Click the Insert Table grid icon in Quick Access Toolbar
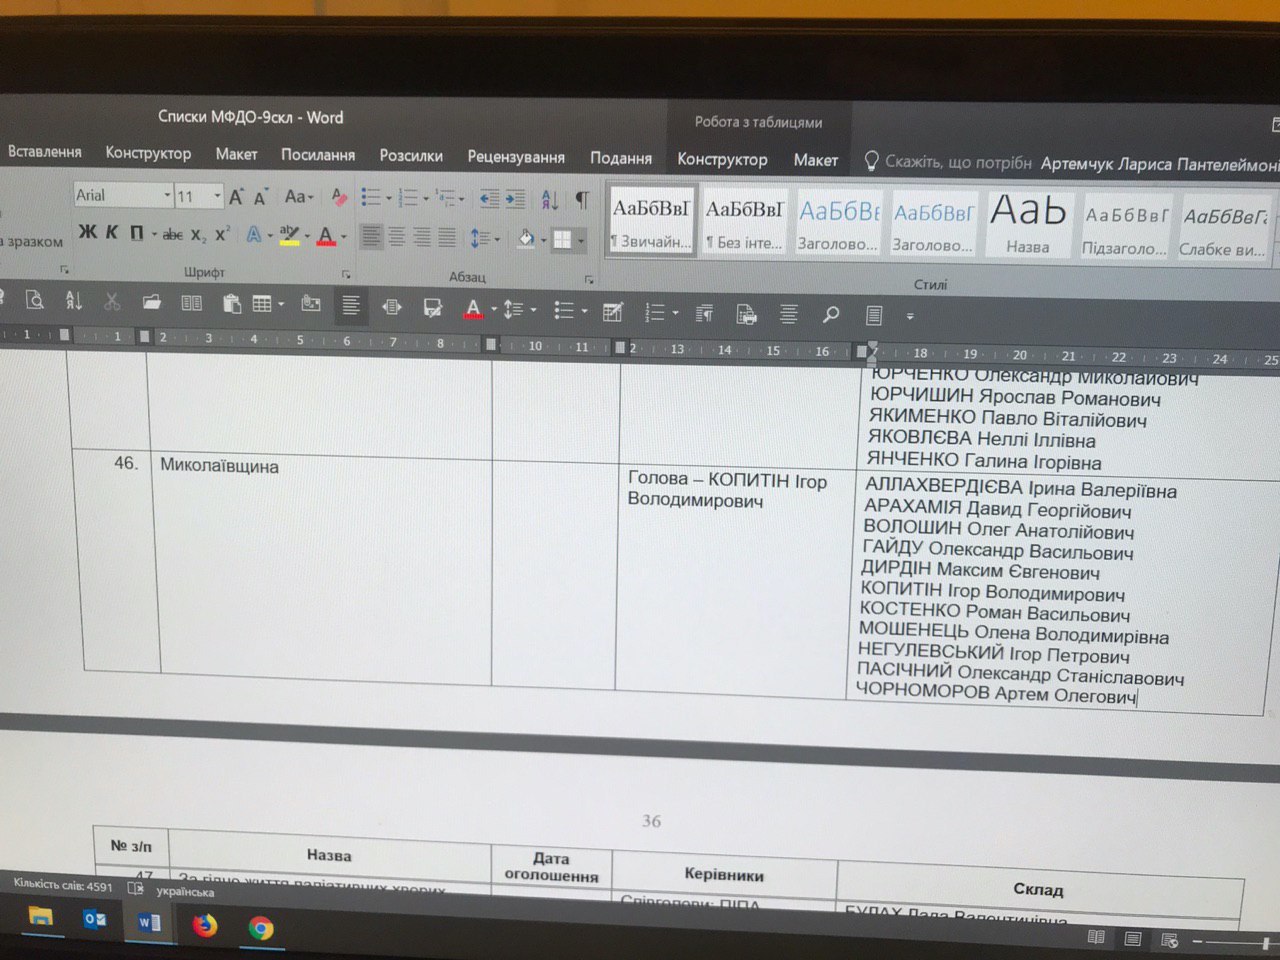This screenshot has height=960, width=1280. point(263,304)
